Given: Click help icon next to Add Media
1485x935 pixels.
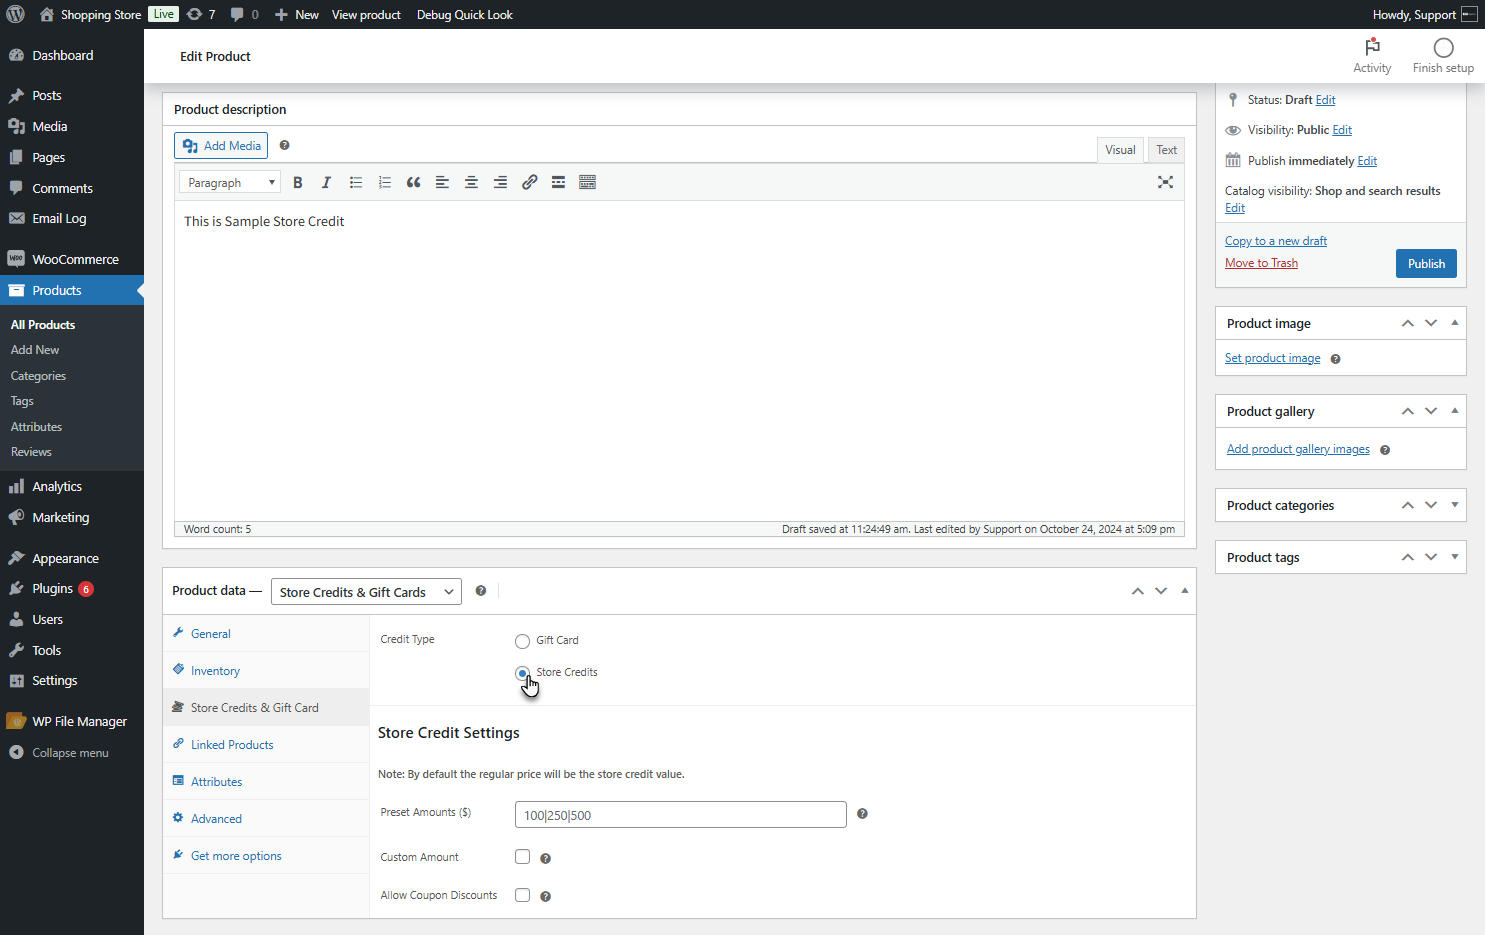Looking at the screenshot, I should [284, 145].
